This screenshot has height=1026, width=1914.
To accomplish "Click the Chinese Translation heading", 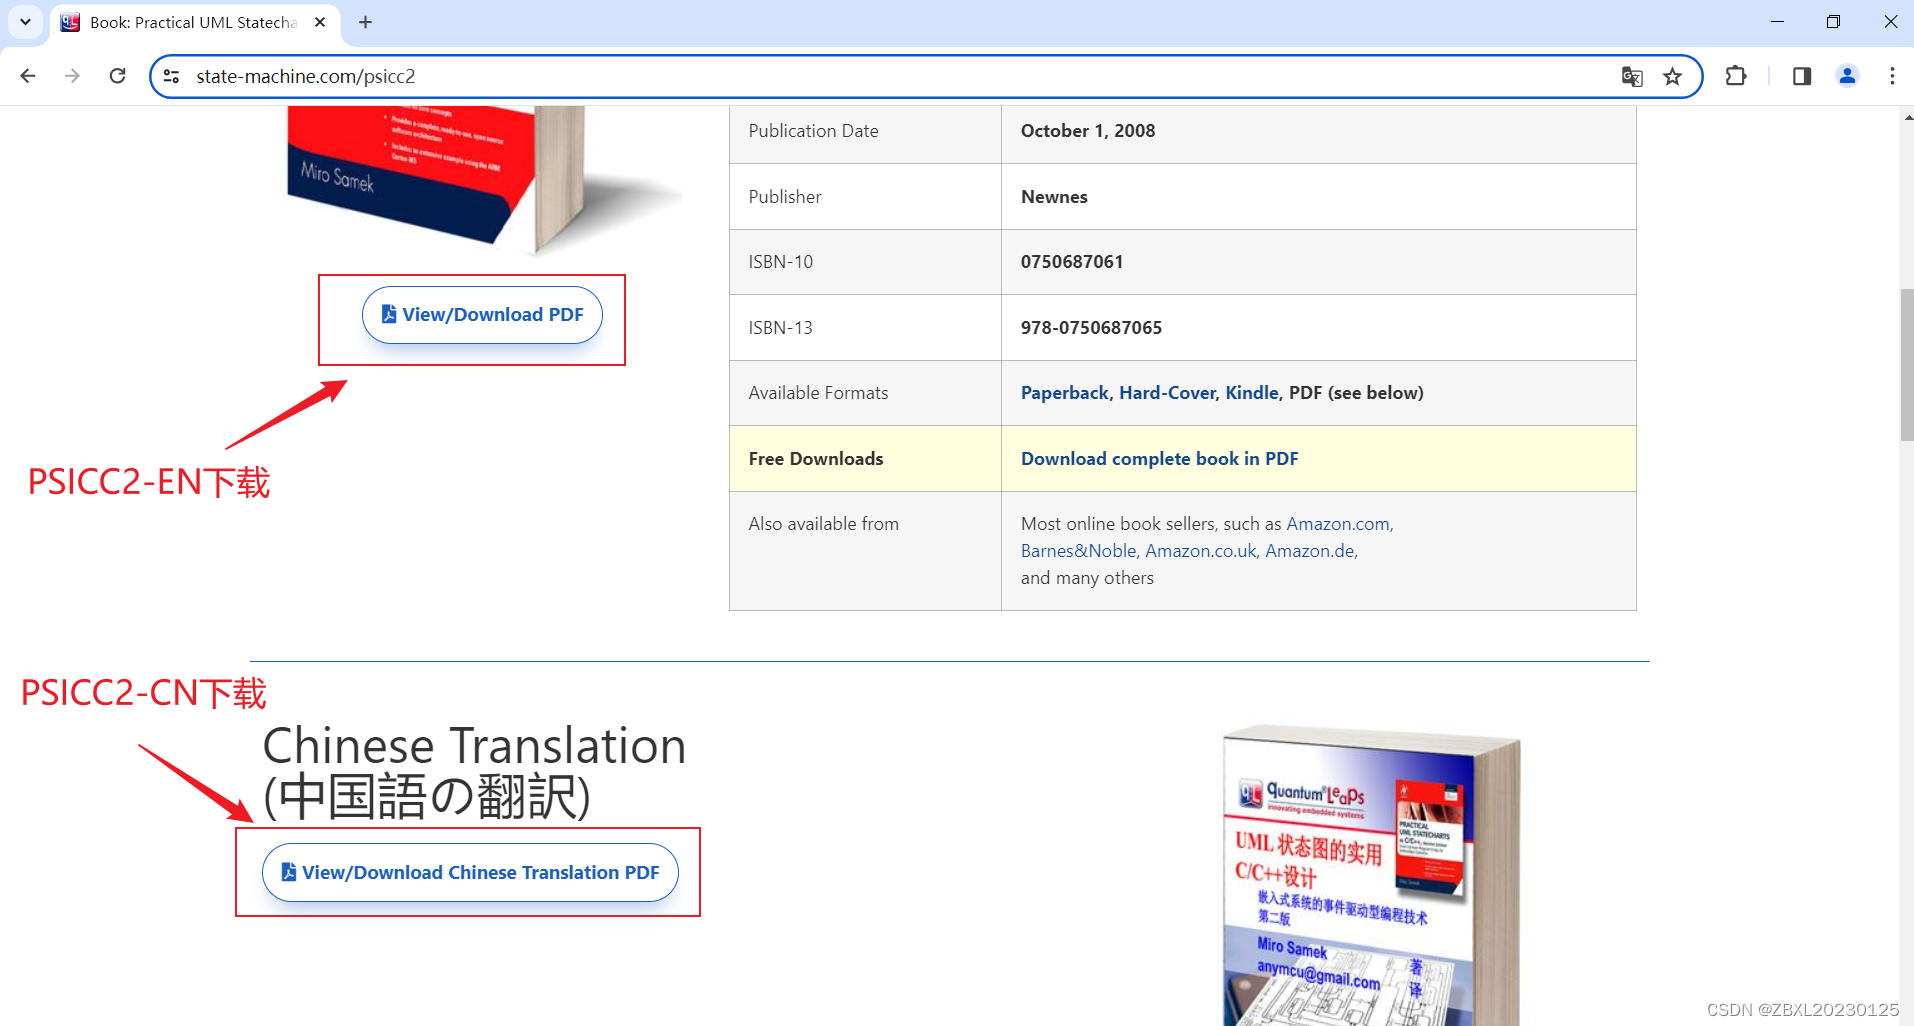I will [x=474, y=772].
